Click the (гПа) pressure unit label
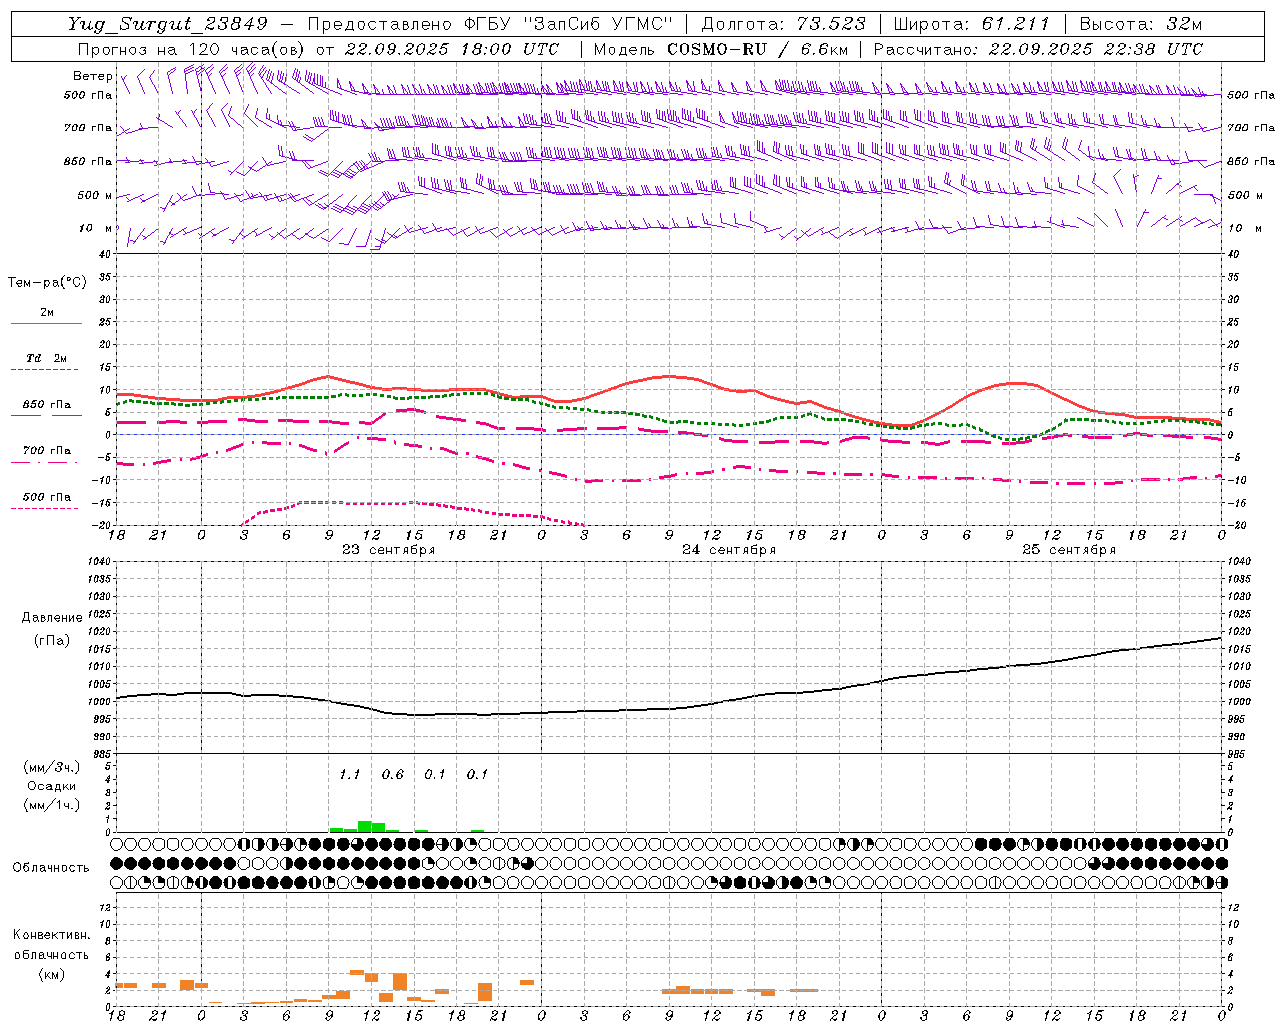 (52, 641)
